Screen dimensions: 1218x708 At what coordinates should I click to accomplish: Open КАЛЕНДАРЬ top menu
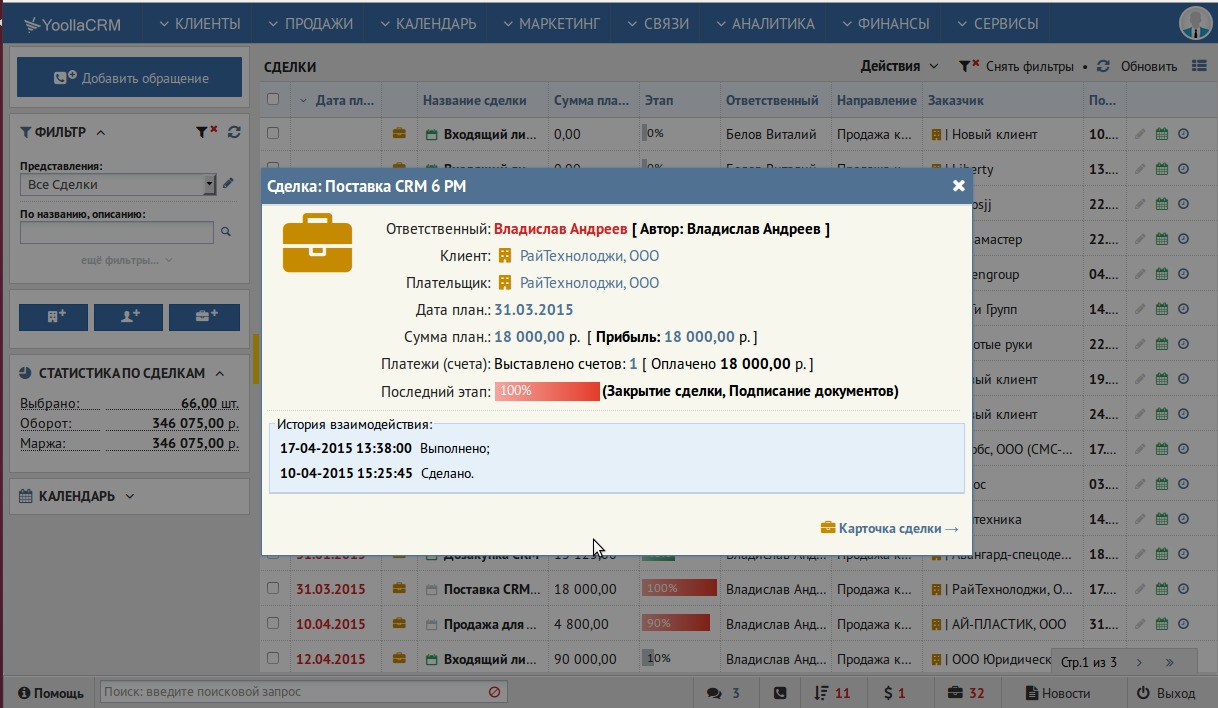(427, 23)
